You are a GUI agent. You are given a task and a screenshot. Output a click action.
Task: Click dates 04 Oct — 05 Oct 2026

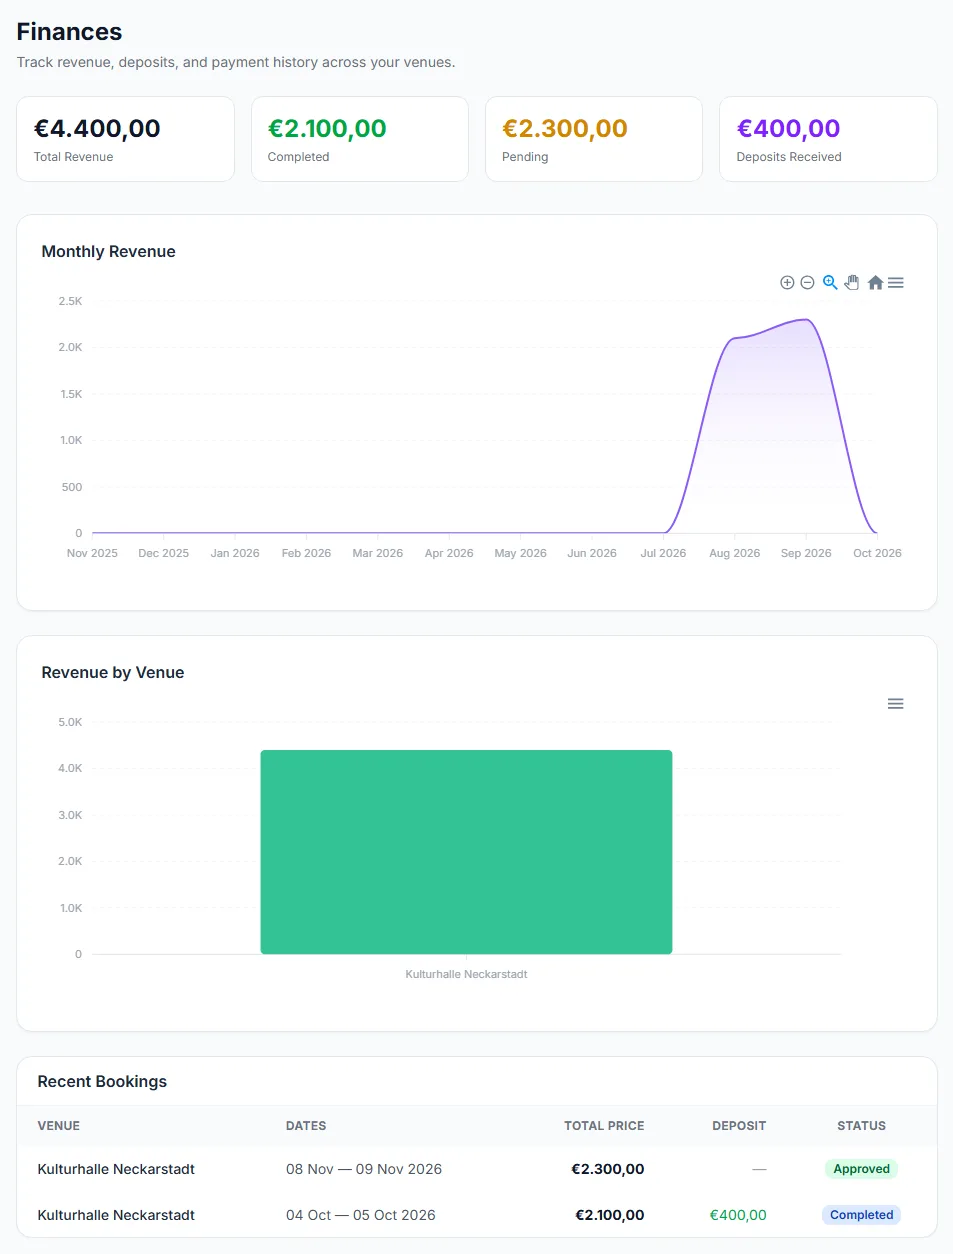point(361,1215)
